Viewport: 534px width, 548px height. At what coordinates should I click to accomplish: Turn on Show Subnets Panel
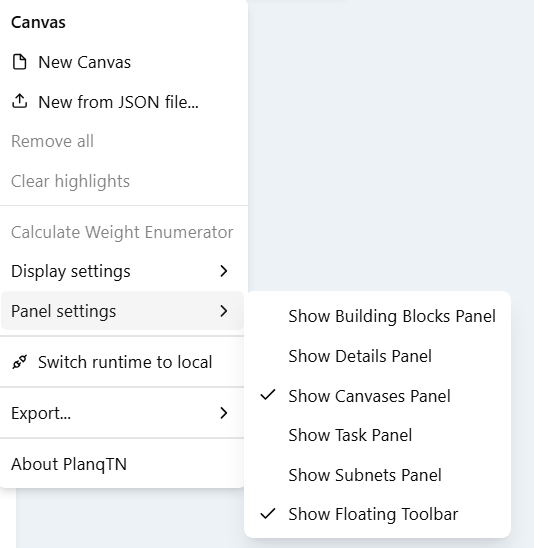377,475
